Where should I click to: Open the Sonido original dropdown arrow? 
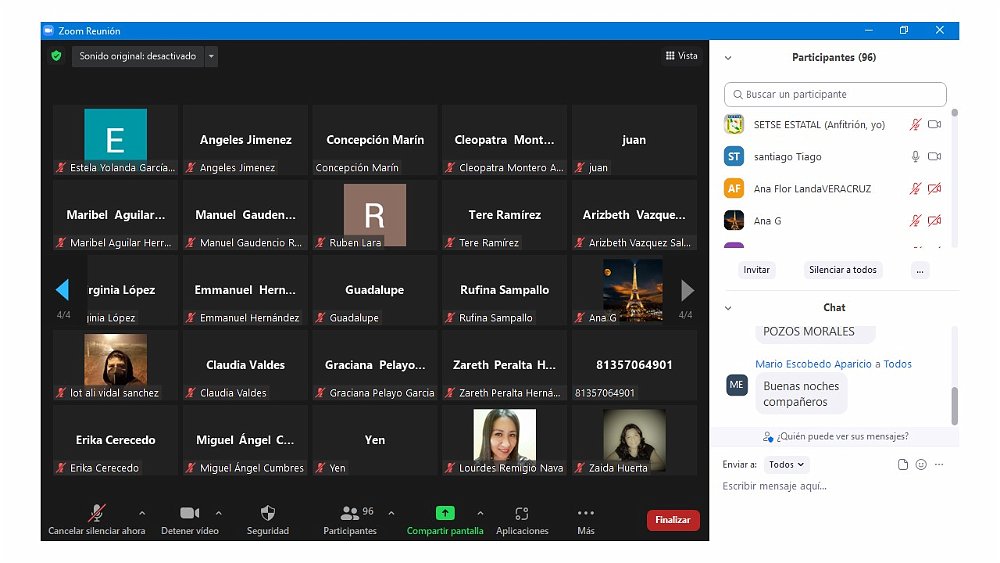[x=211, y=56]
